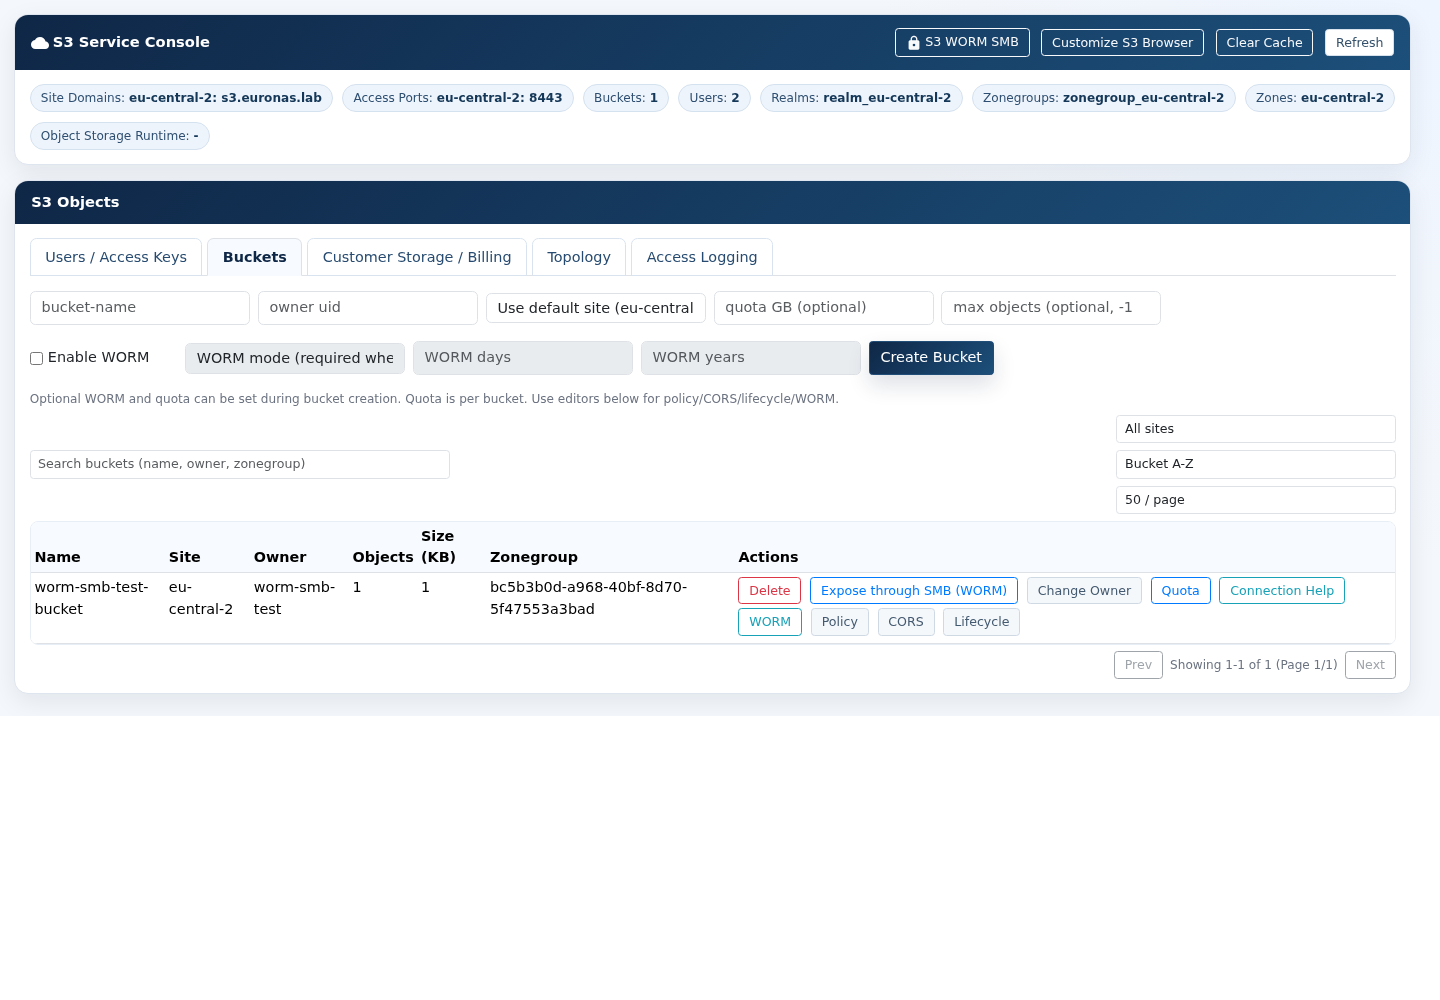Viewport: 1440px width, 1000px height.
Task: Open the Use default site selector
Action: 596,308
